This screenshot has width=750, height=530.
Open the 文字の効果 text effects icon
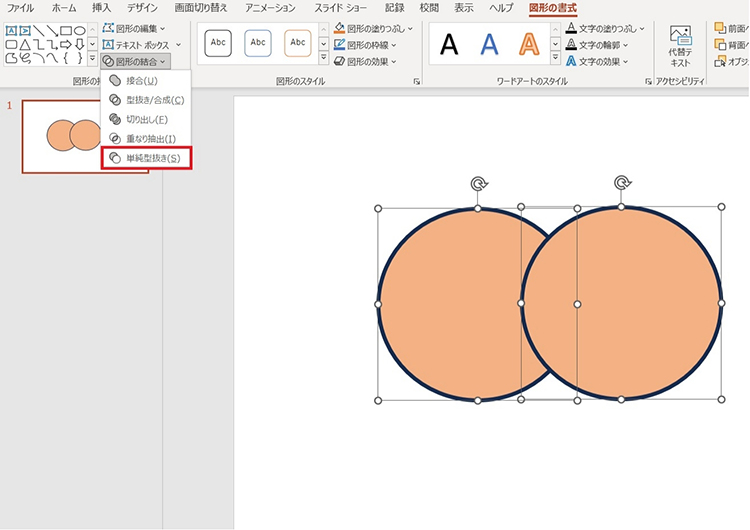pos(571,61)
